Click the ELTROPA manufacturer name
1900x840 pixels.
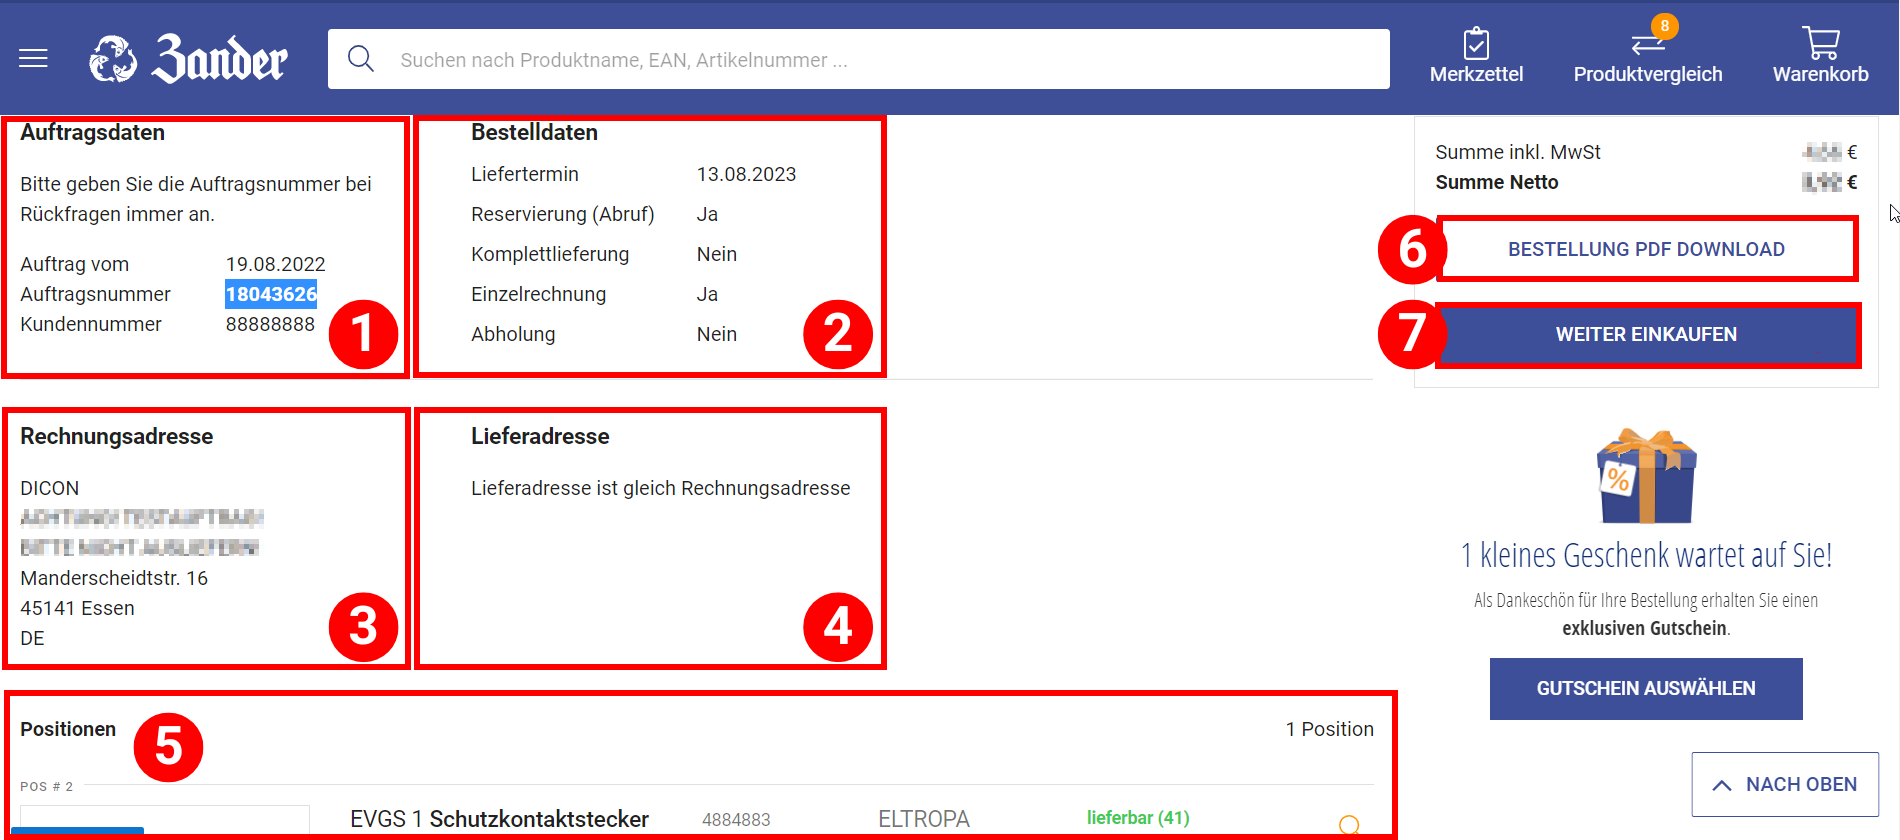tap(923, 819)
